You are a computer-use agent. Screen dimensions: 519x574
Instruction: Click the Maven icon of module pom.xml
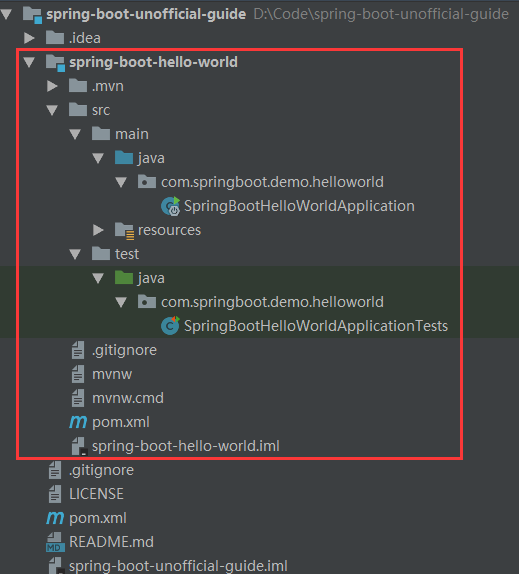click(78, 422)
